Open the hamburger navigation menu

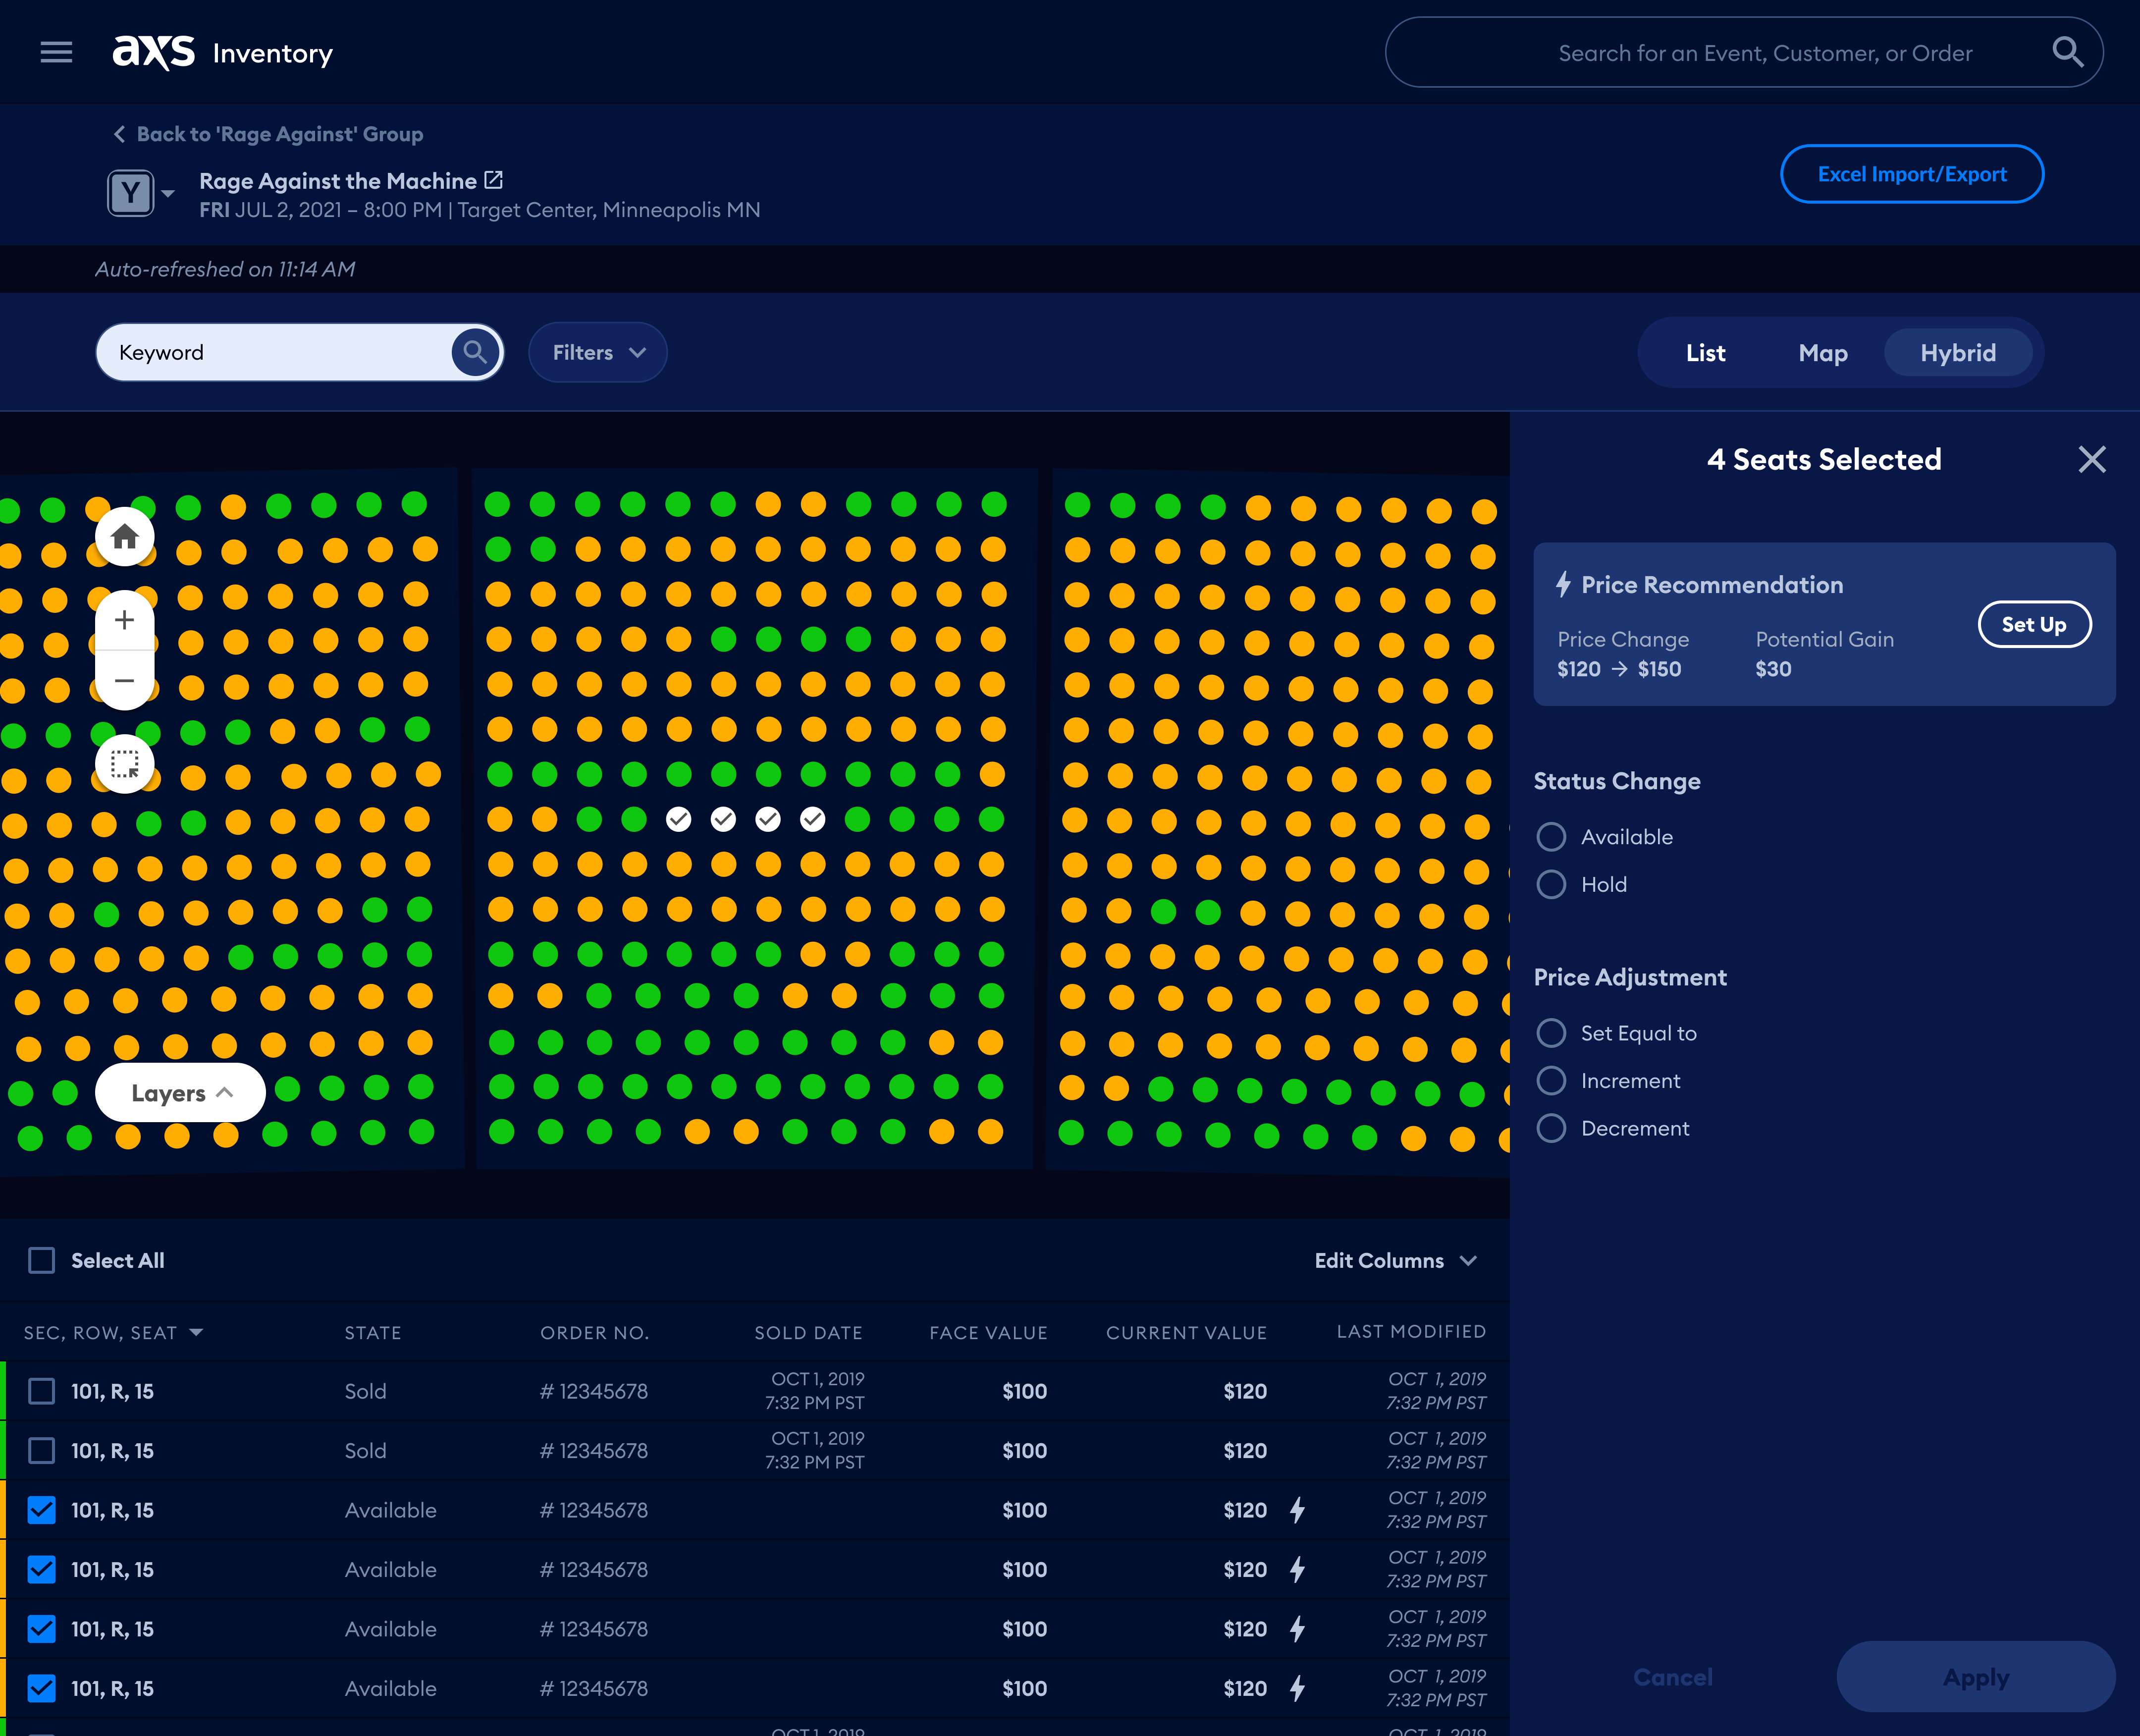(57, 52)
